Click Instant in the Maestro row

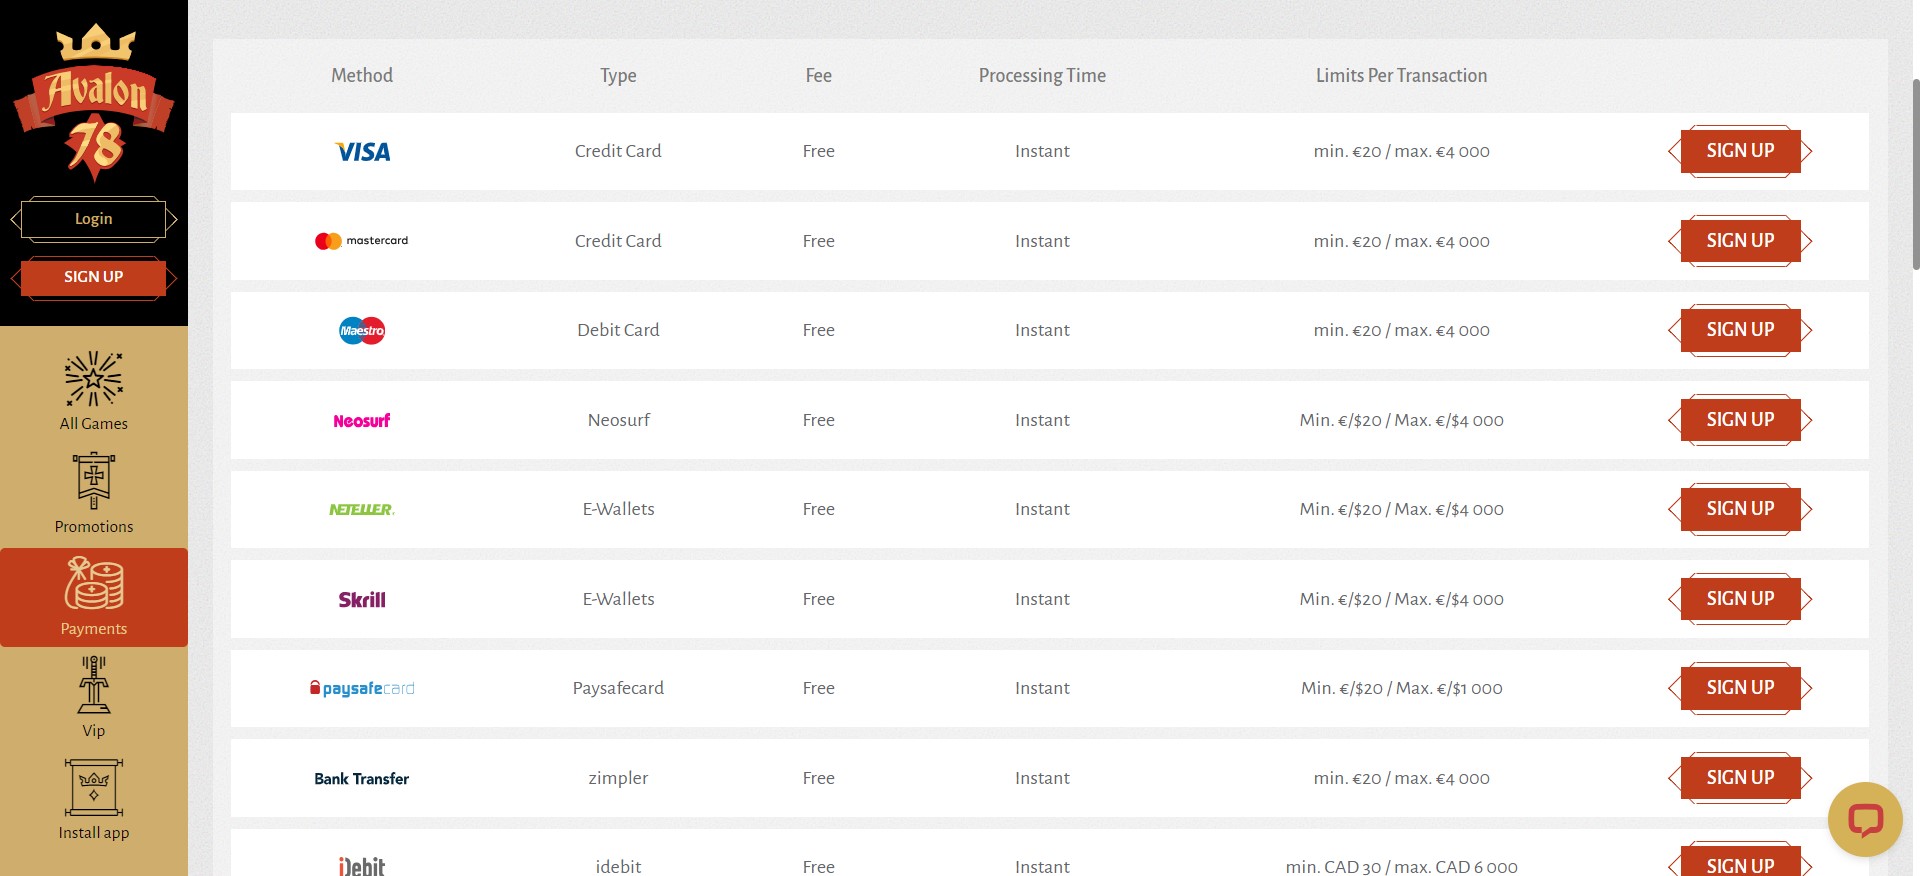[1042, 330]
